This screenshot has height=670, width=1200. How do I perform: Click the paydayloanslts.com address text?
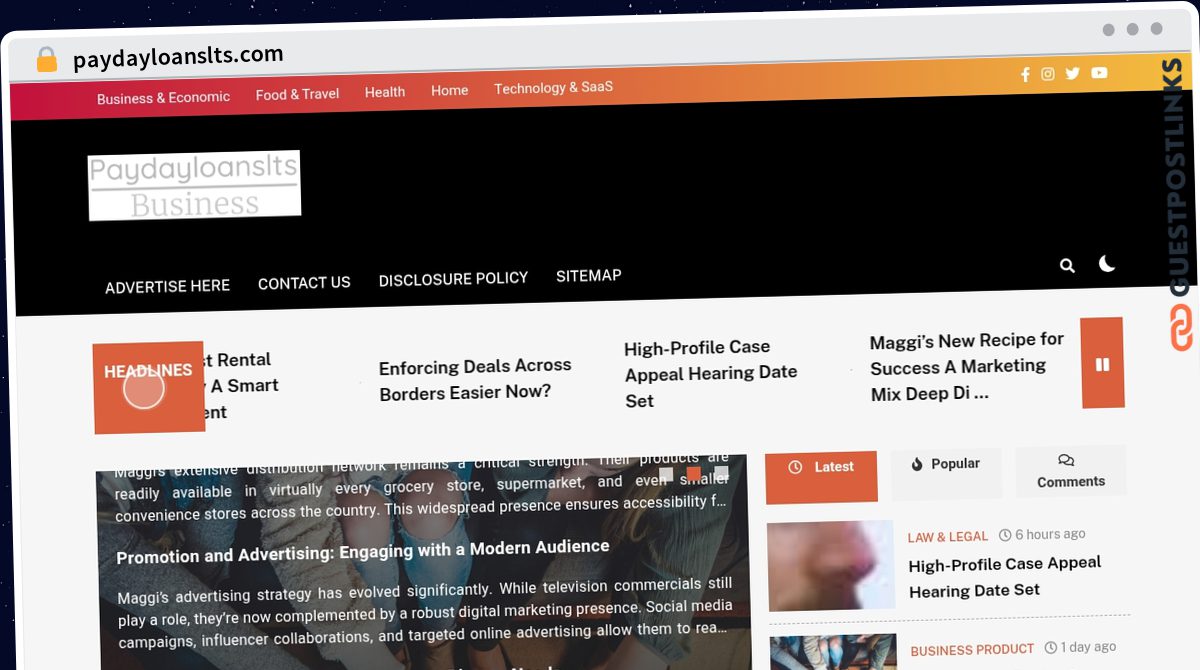(x=178, y=56)
